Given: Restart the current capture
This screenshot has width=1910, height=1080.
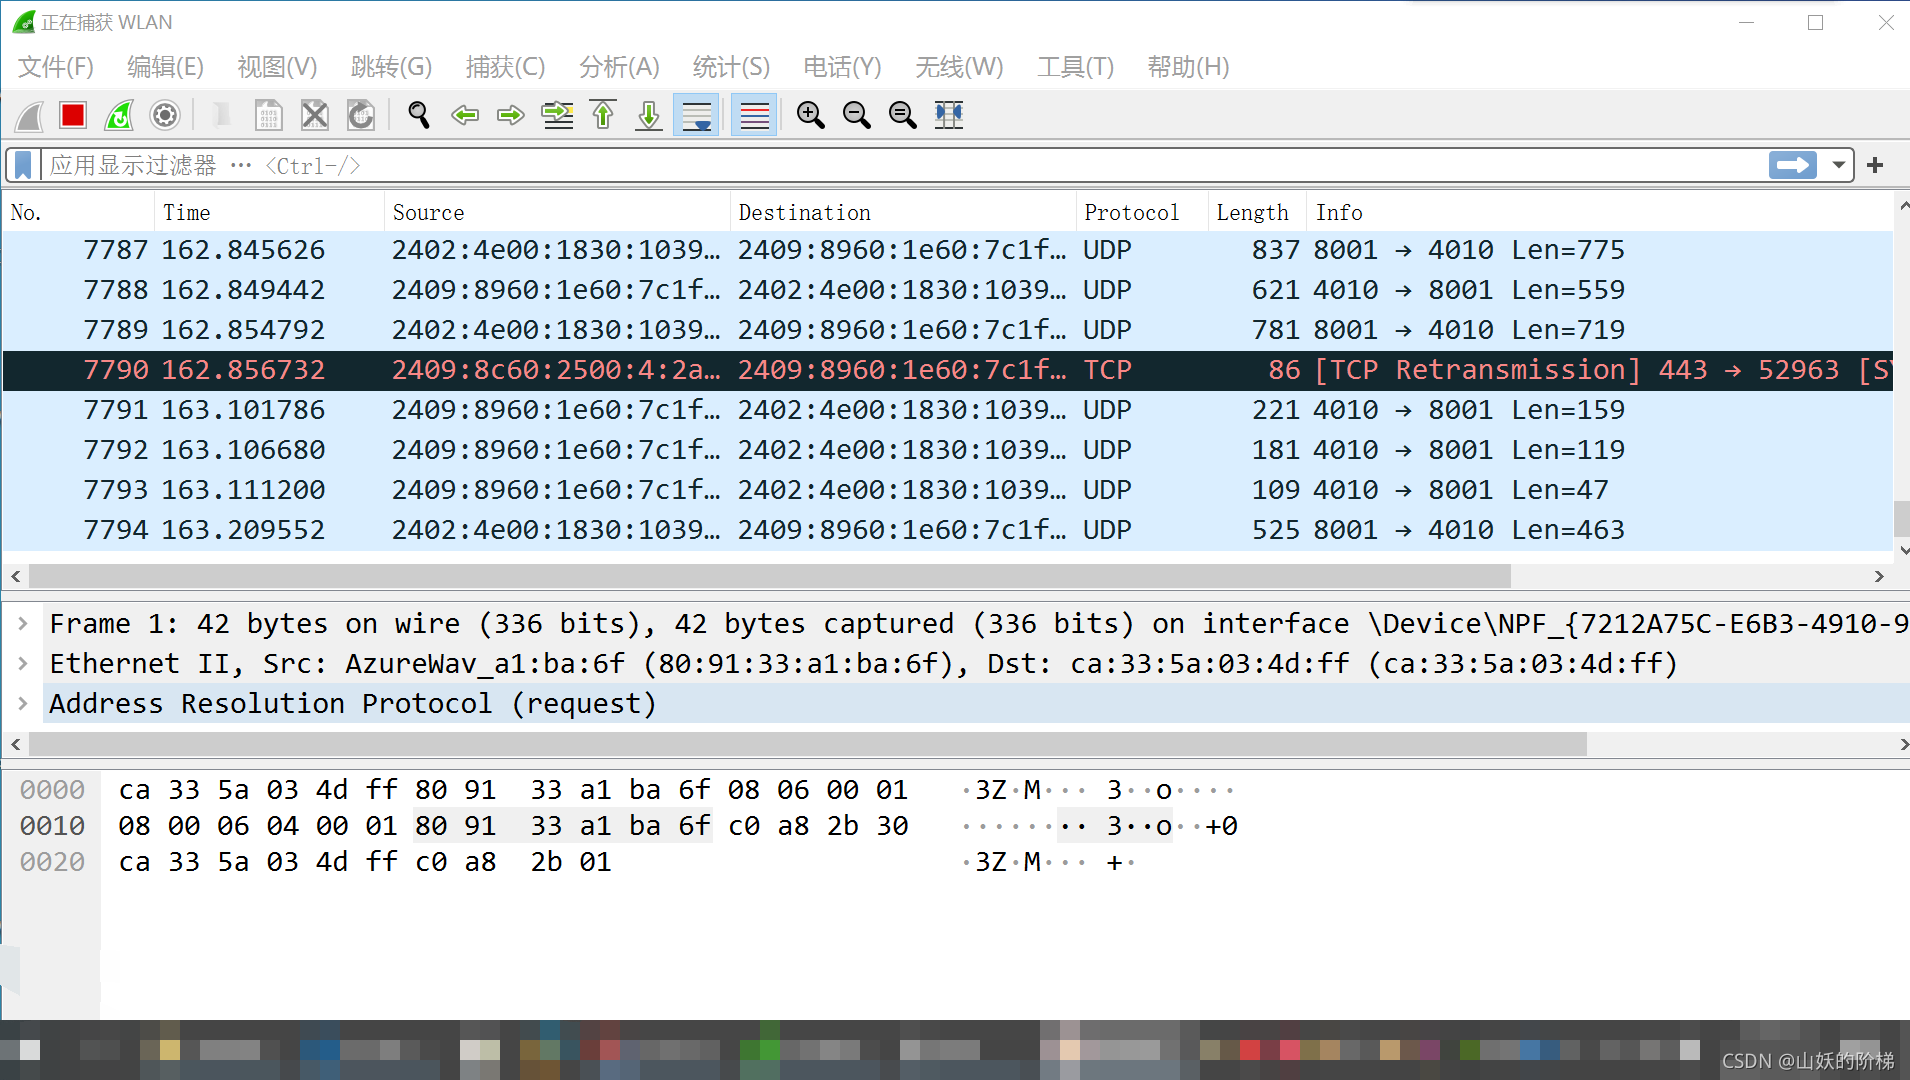Looking at the screenshot, I should click(x=119, y=116).
